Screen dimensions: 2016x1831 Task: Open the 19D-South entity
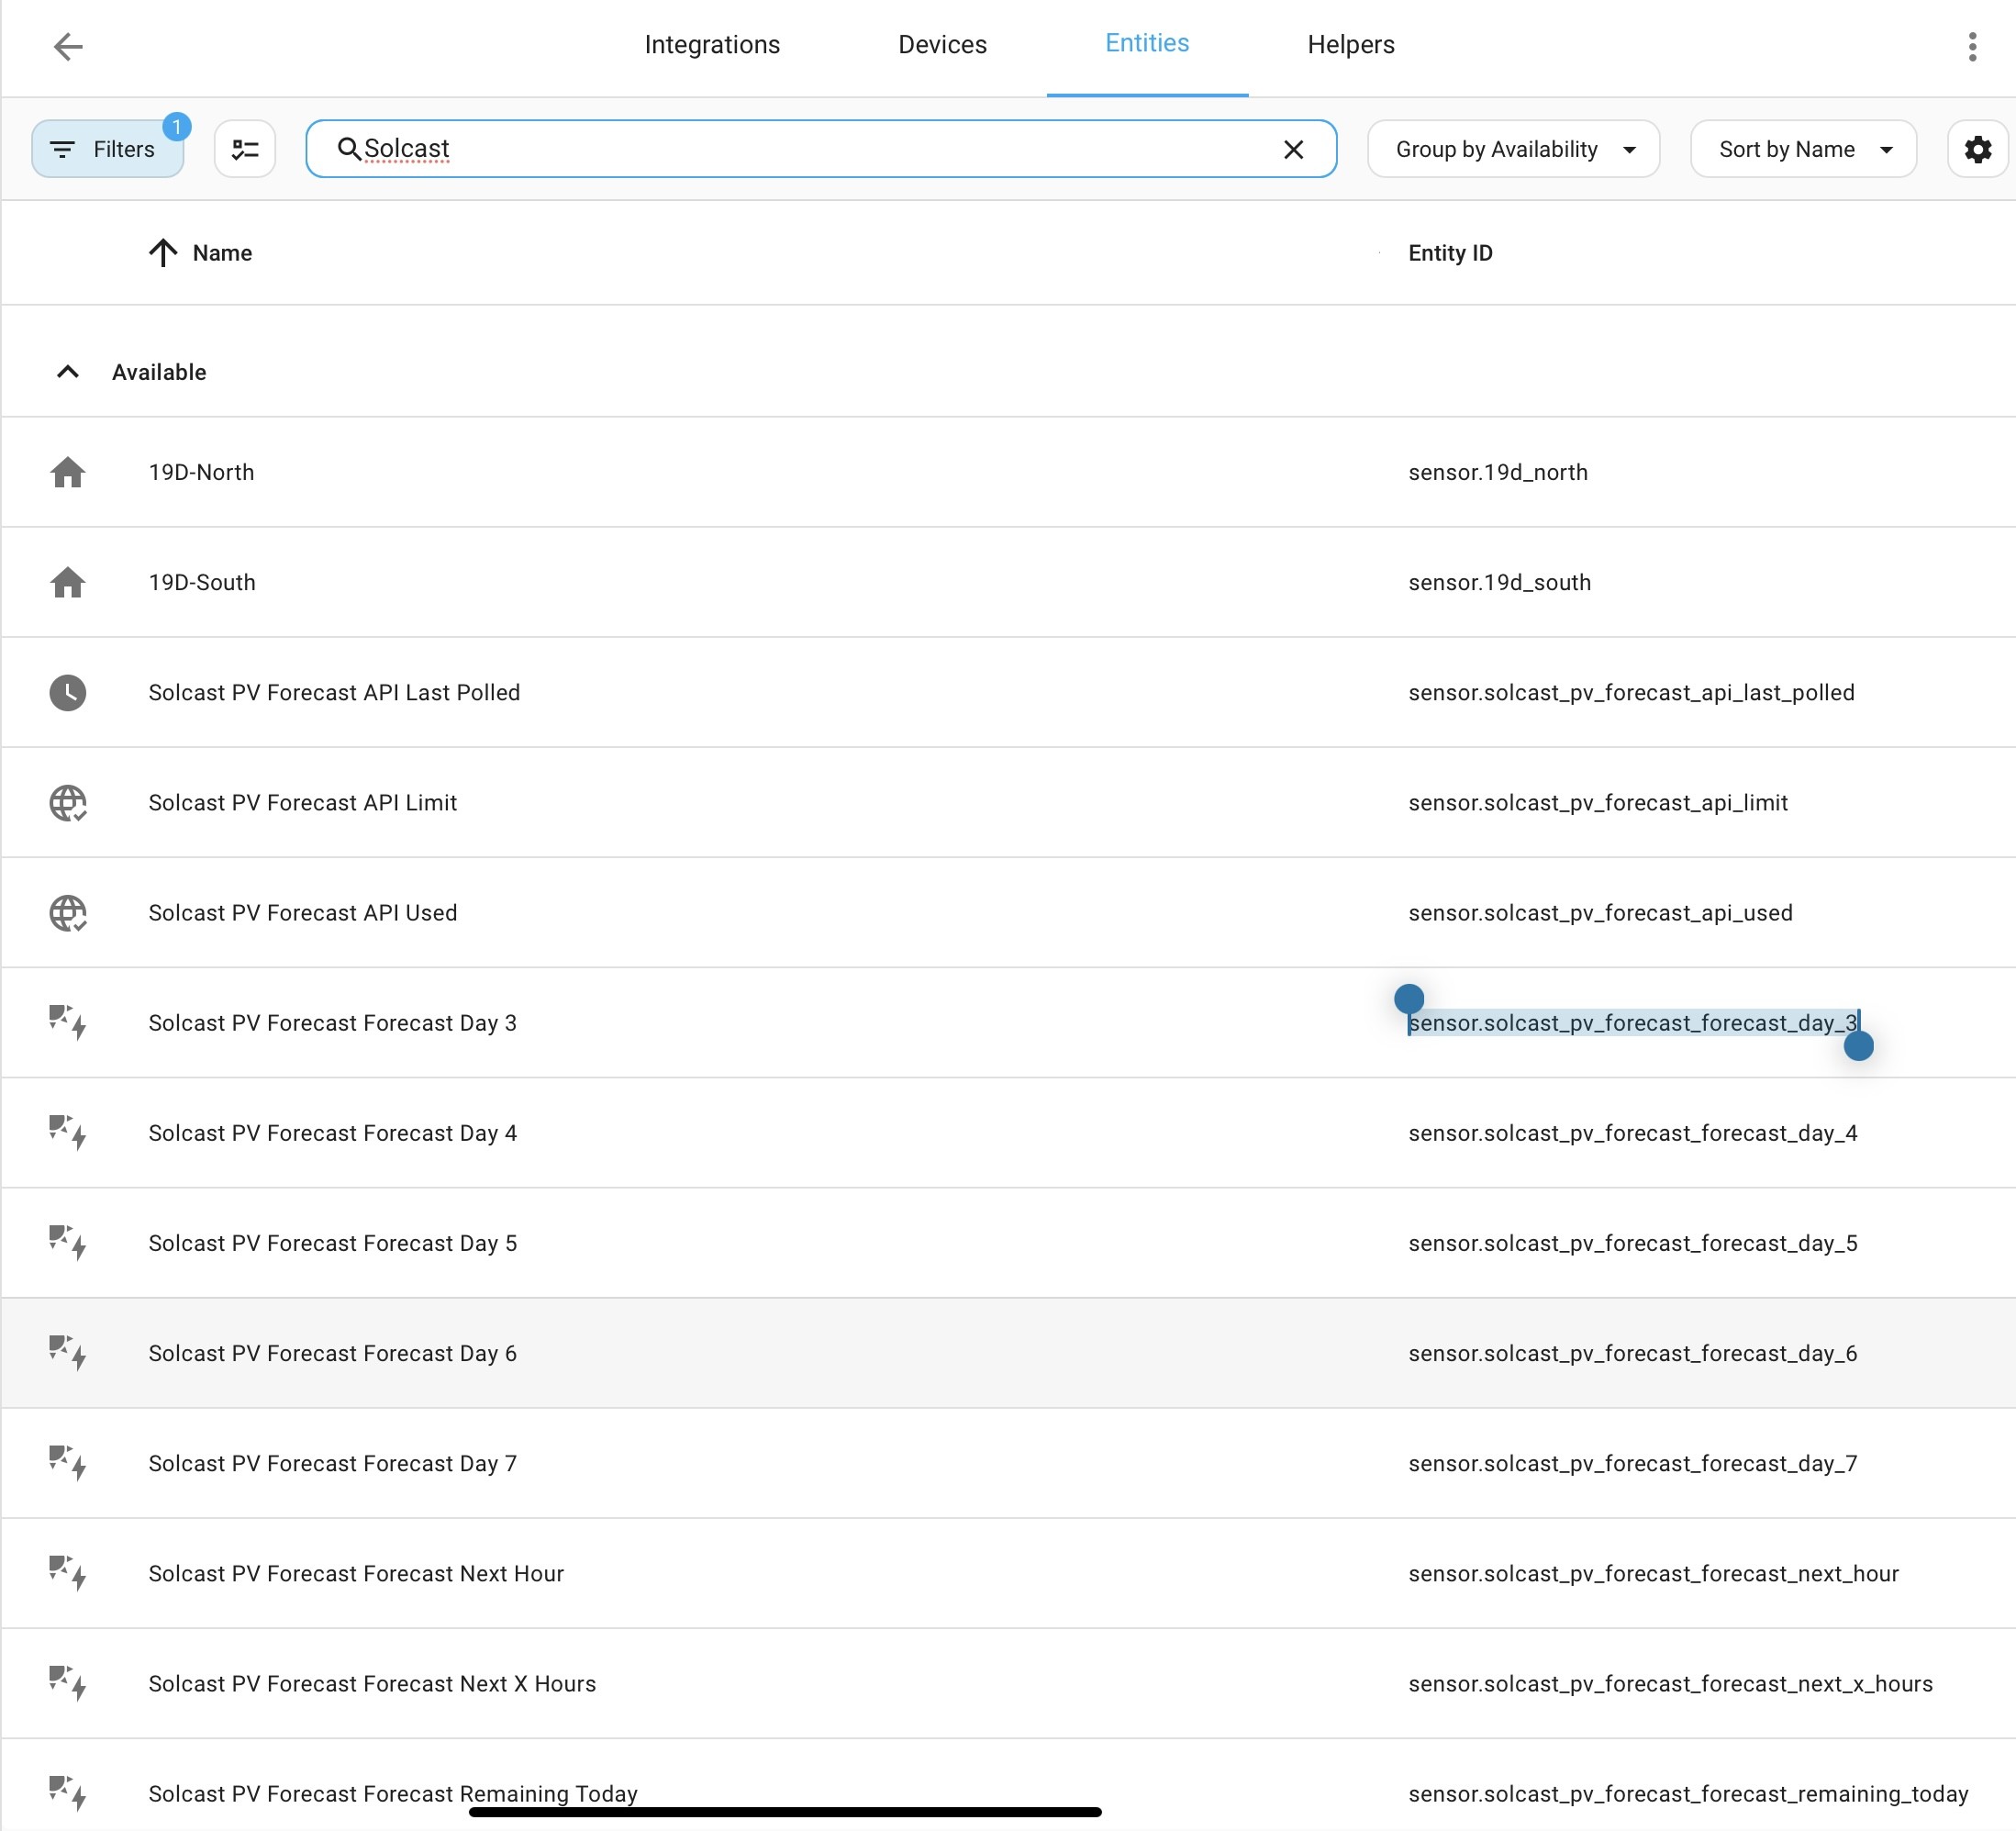click(x=202, y=582)
